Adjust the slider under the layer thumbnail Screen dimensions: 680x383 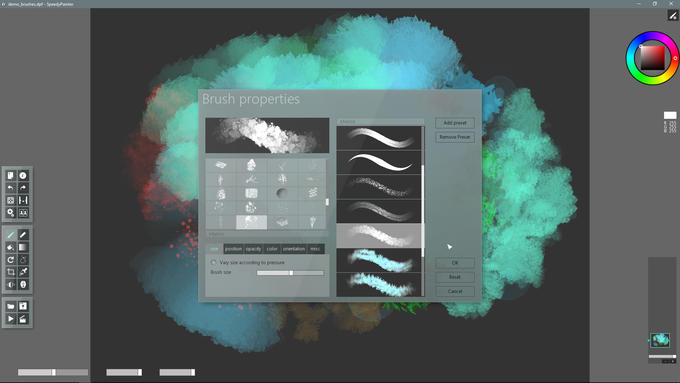pos(662,357)
